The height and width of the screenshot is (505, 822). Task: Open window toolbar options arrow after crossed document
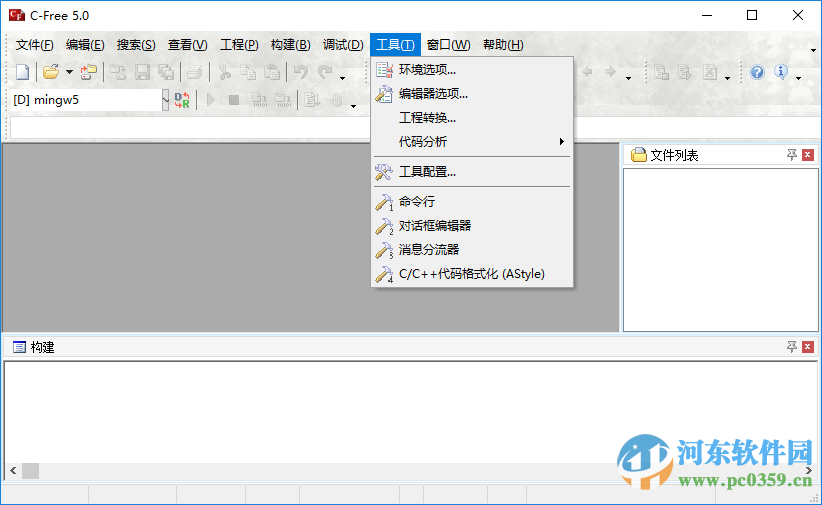(727, 78)
